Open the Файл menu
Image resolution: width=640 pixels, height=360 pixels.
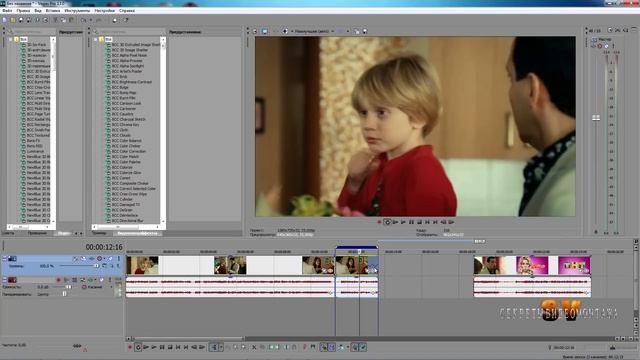[7, 11]
